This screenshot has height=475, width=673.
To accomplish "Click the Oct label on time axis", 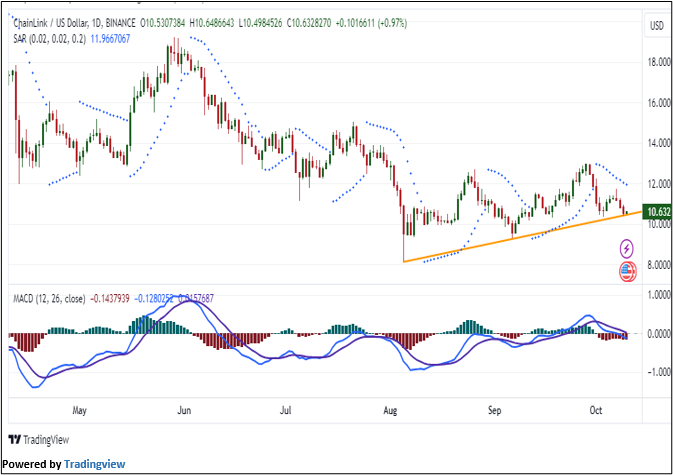I will tap(596, 410).
